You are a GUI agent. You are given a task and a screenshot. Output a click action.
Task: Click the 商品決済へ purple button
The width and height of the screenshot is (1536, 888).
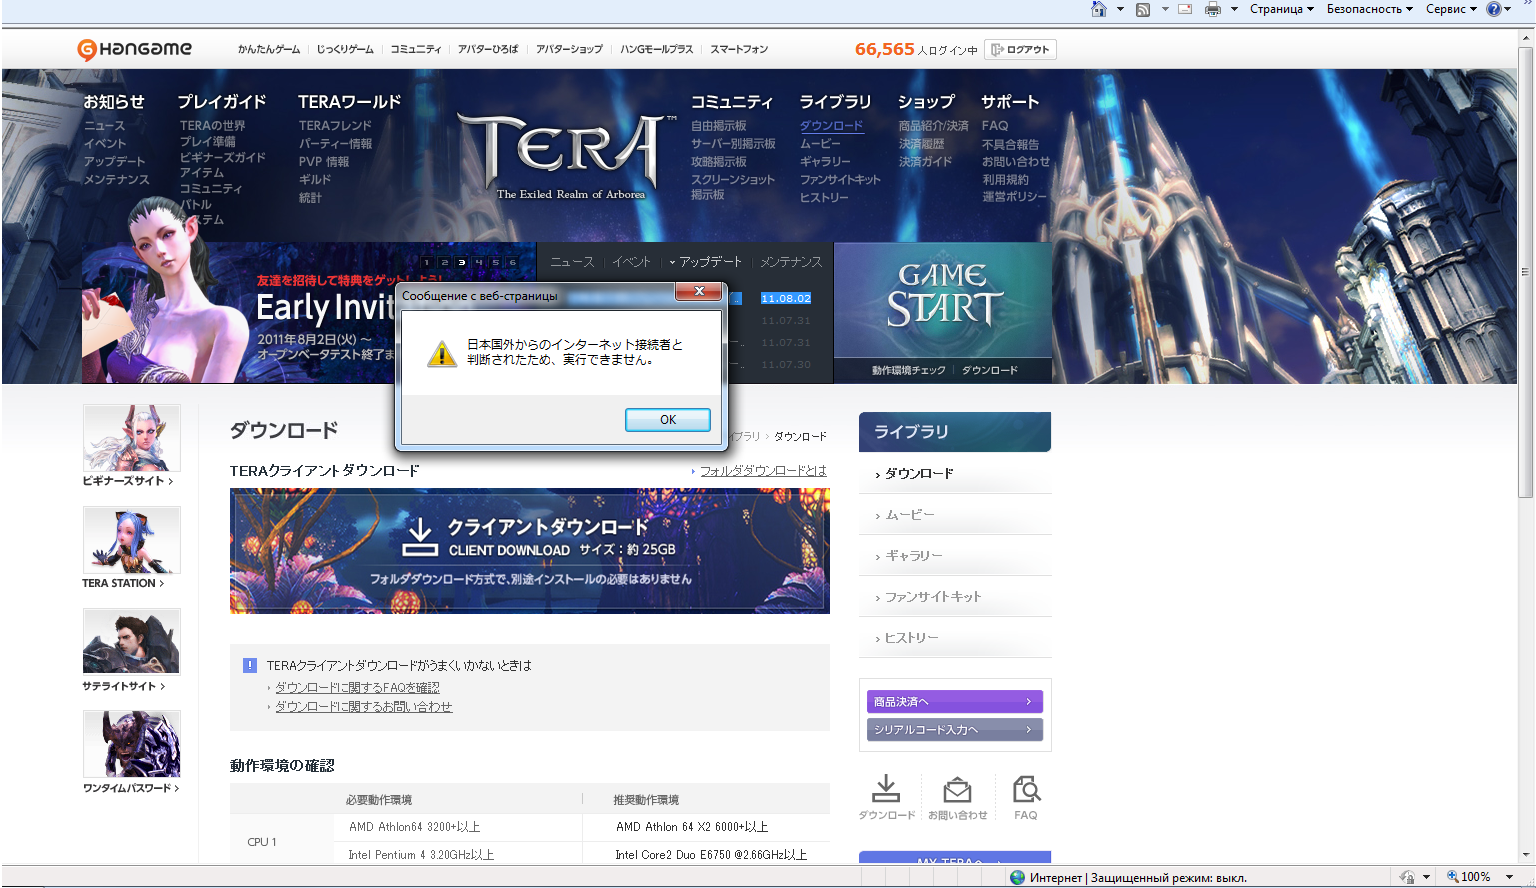[x=955, y=701]
